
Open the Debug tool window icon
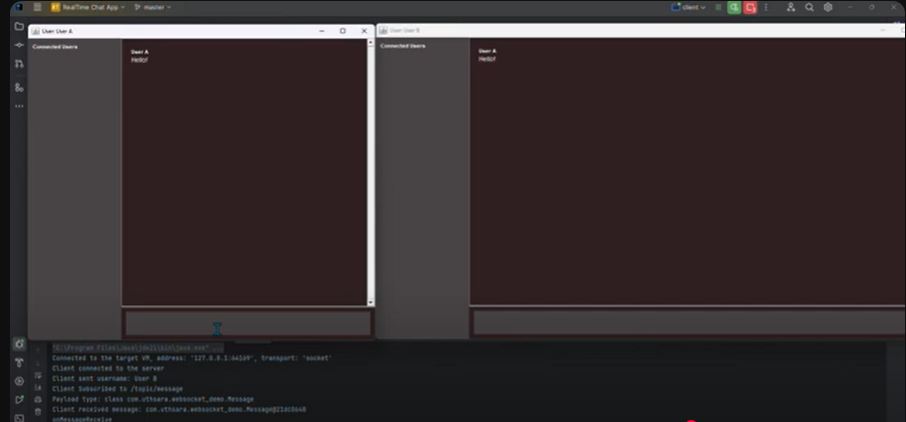tap(19, 344)
